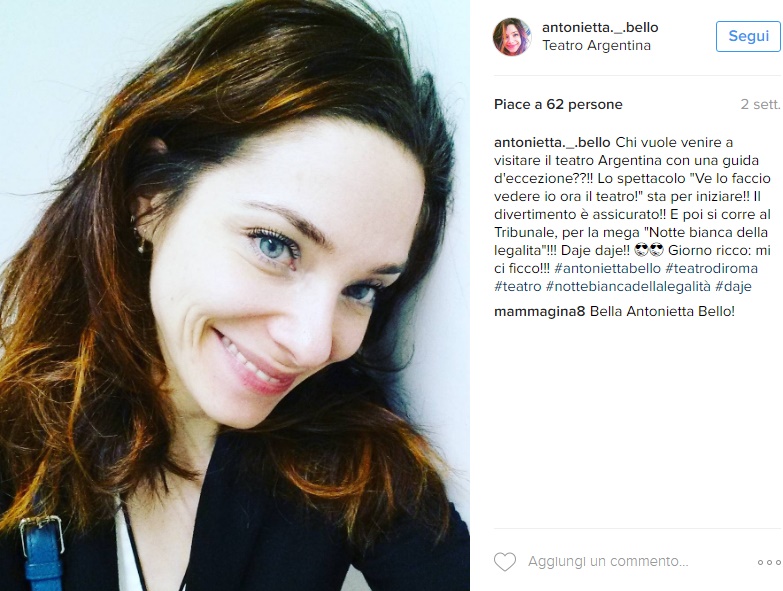783x591 pixels.
Task: Click the profile avatar thumbnail
Action: [512, 36]
